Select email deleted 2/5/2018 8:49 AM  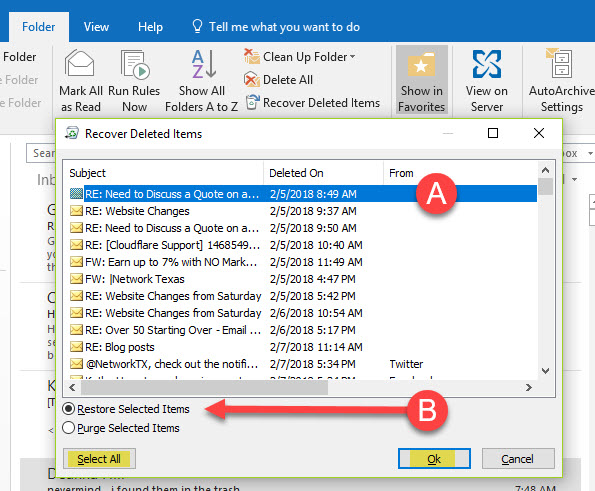click(x=303, y=194)
